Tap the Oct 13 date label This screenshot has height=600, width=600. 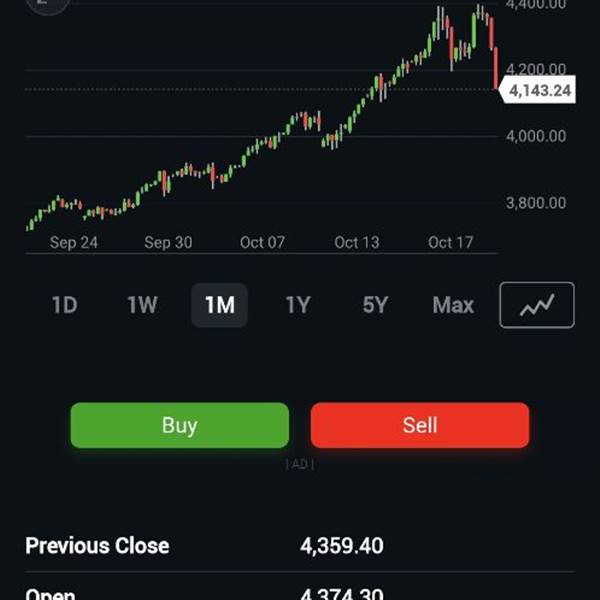click(x=357, y=242)
